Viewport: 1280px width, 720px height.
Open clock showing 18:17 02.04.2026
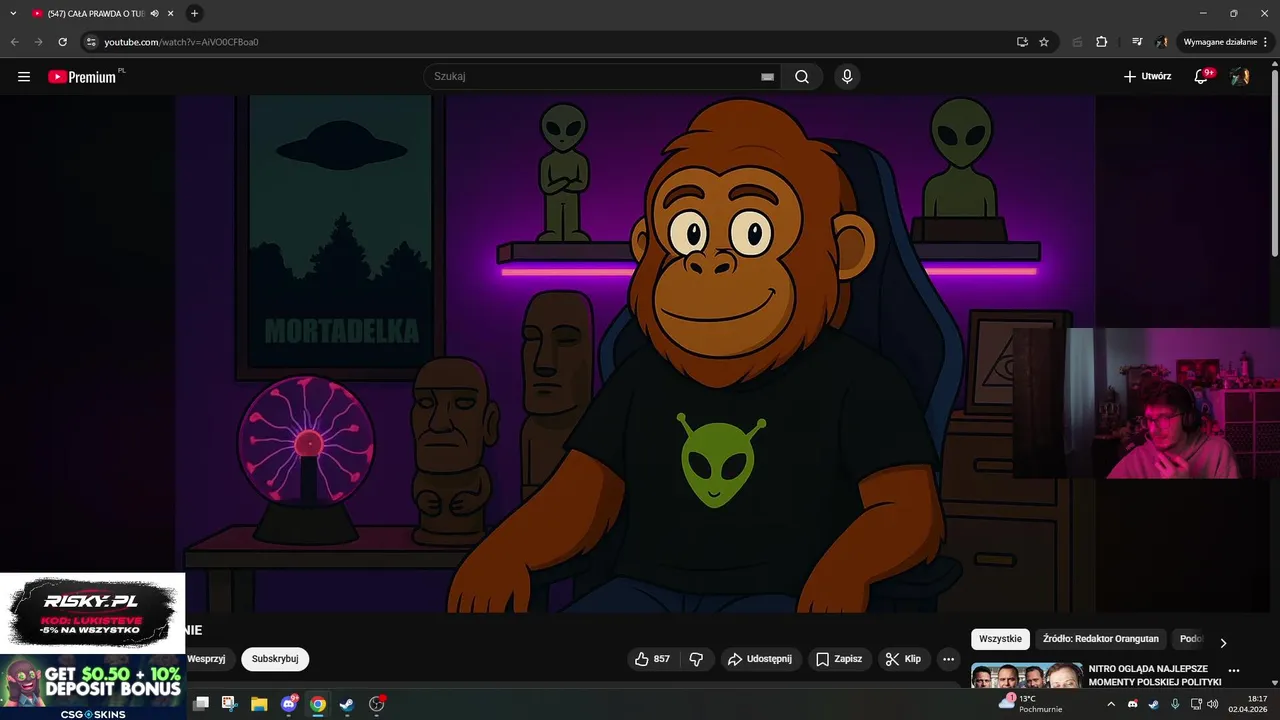point(1249,704)
